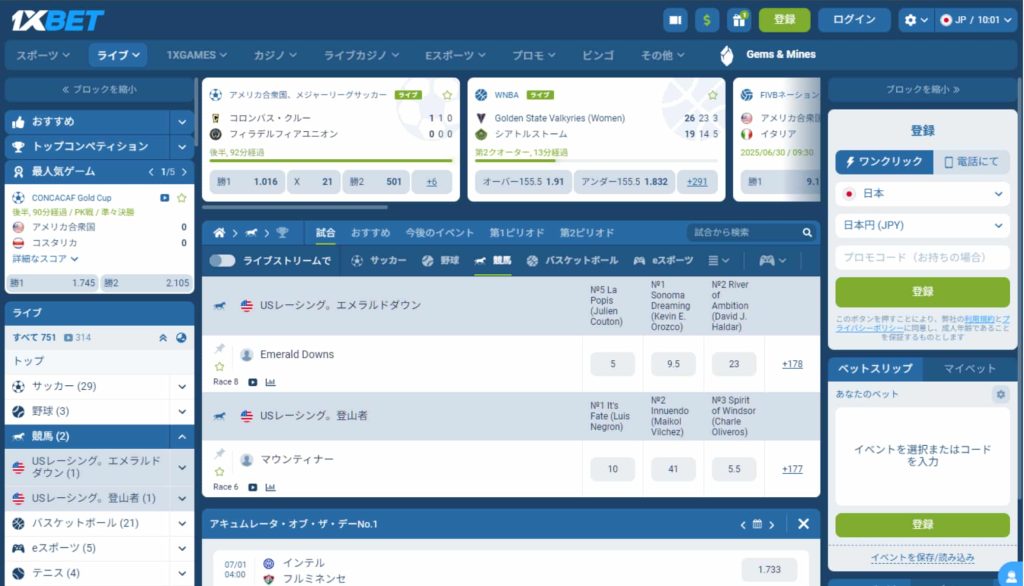The image size is (1024, 586).
Task: Click the horse racing breadcrumb icon
Action: tap(251, 233)
